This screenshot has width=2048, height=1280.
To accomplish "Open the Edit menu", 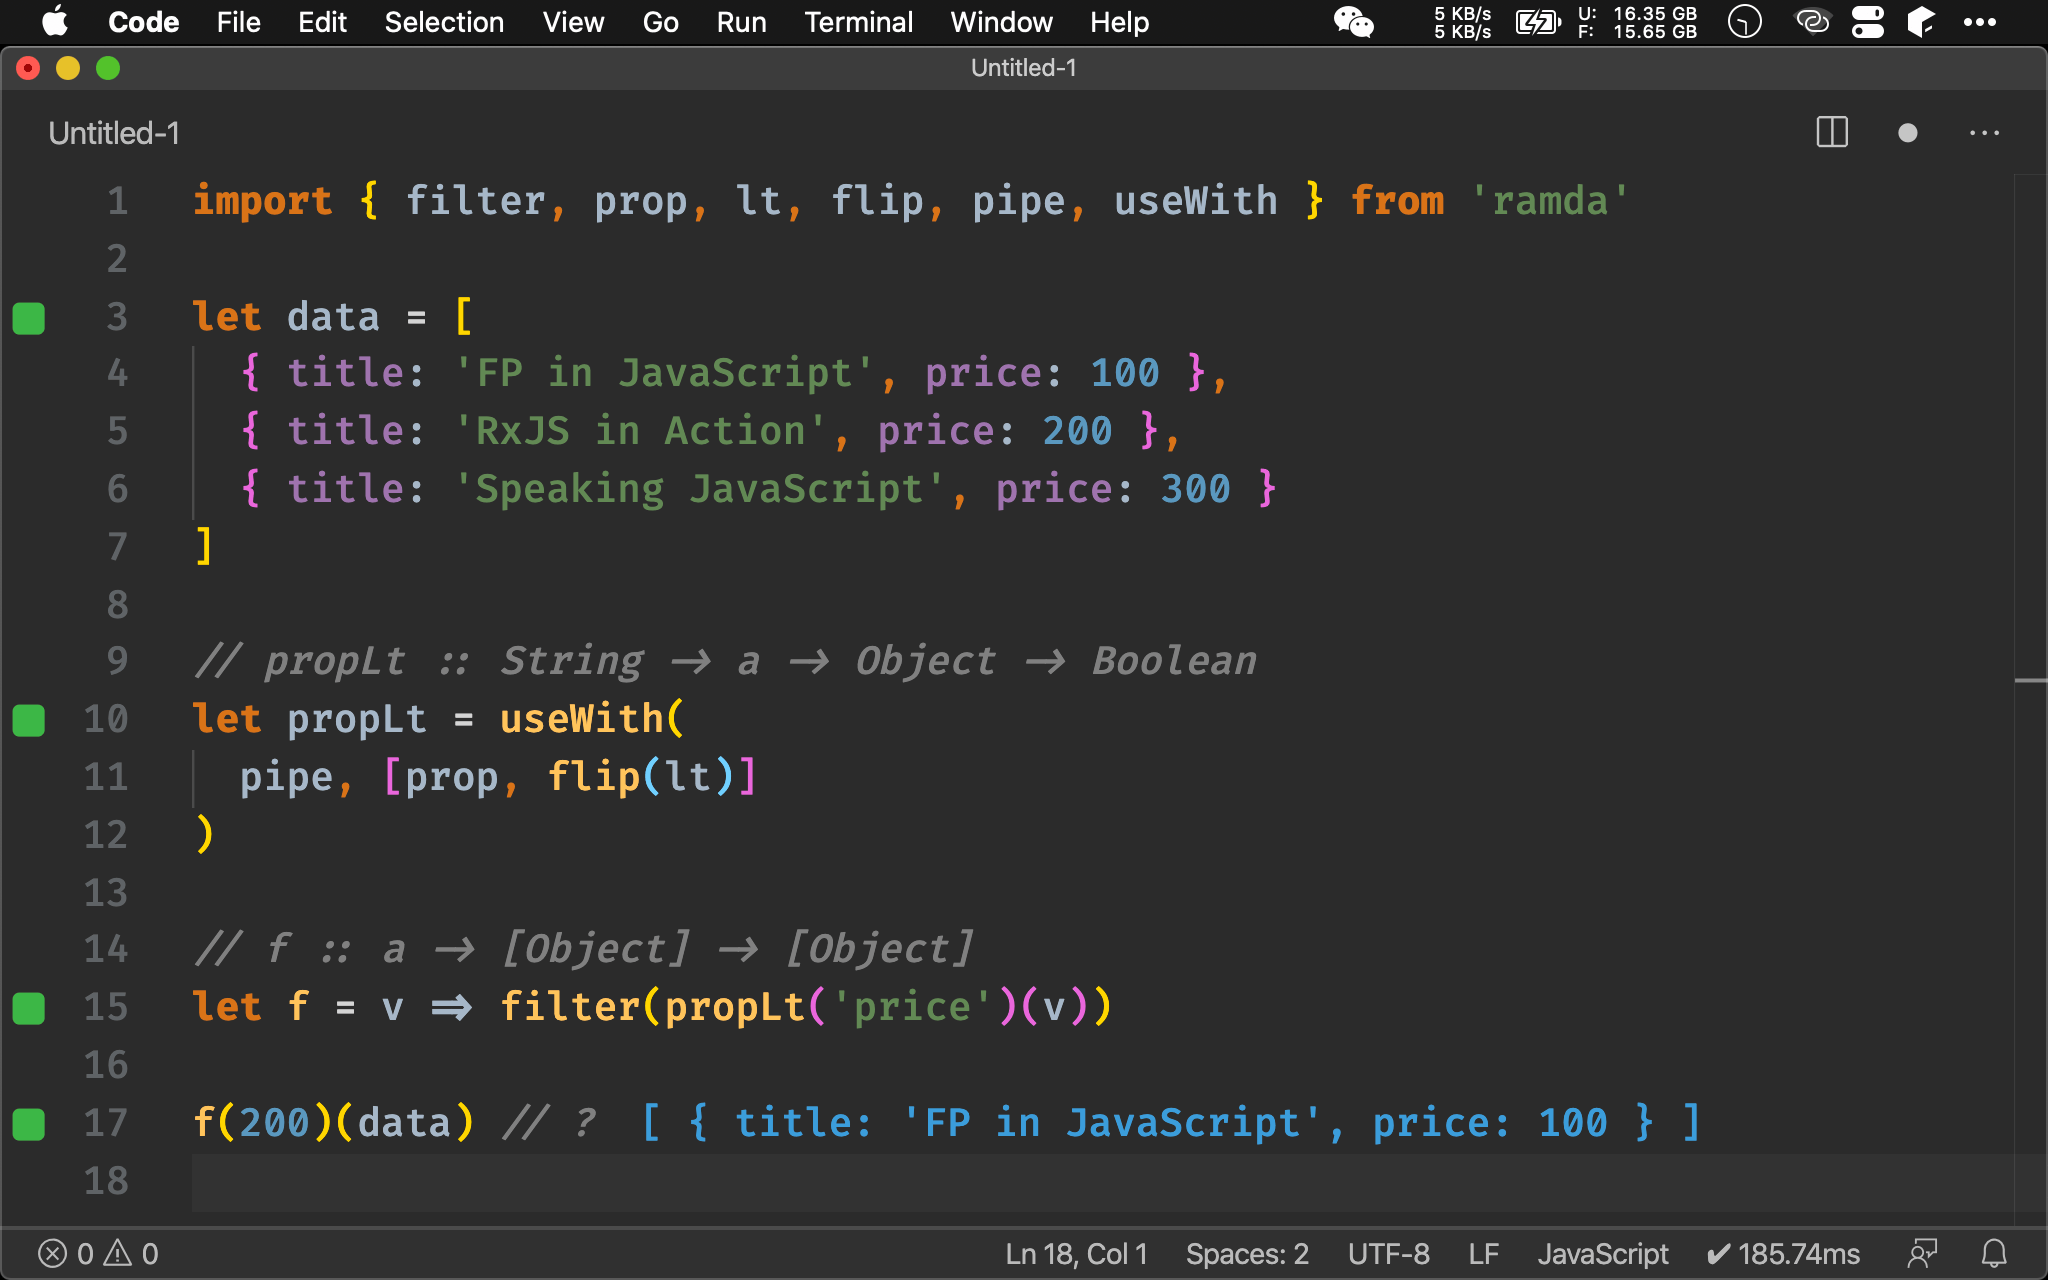I will (x=322, y=22).
